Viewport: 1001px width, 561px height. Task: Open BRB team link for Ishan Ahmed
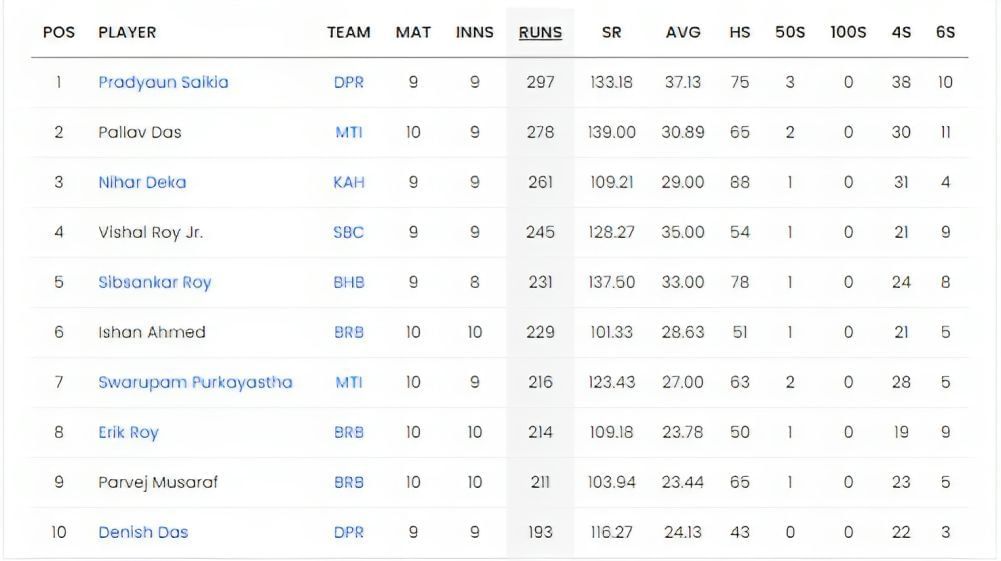pyautogui.click(x=349, y=332)
